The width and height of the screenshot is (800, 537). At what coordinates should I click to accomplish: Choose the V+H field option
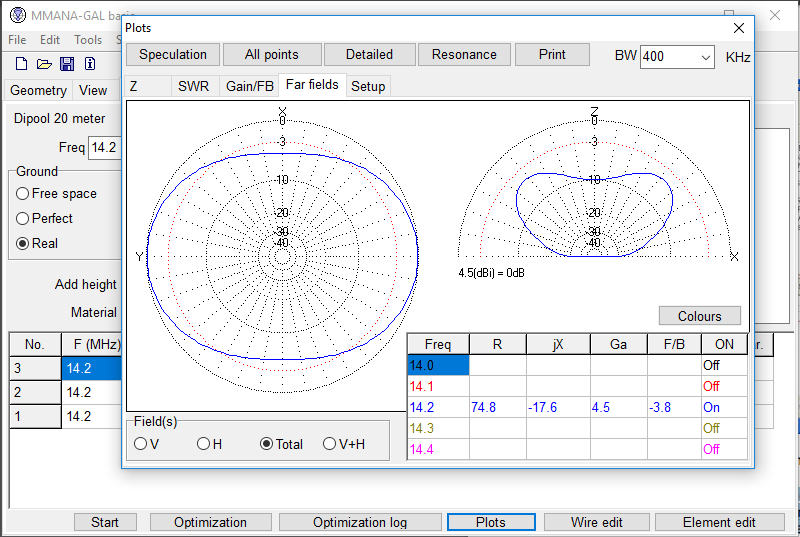pos(330,444)
